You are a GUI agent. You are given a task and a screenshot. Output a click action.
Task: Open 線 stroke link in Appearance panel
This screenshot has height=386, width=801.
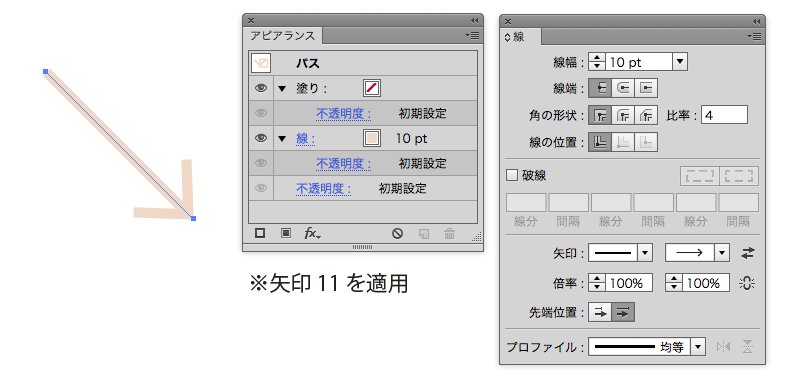305,138
